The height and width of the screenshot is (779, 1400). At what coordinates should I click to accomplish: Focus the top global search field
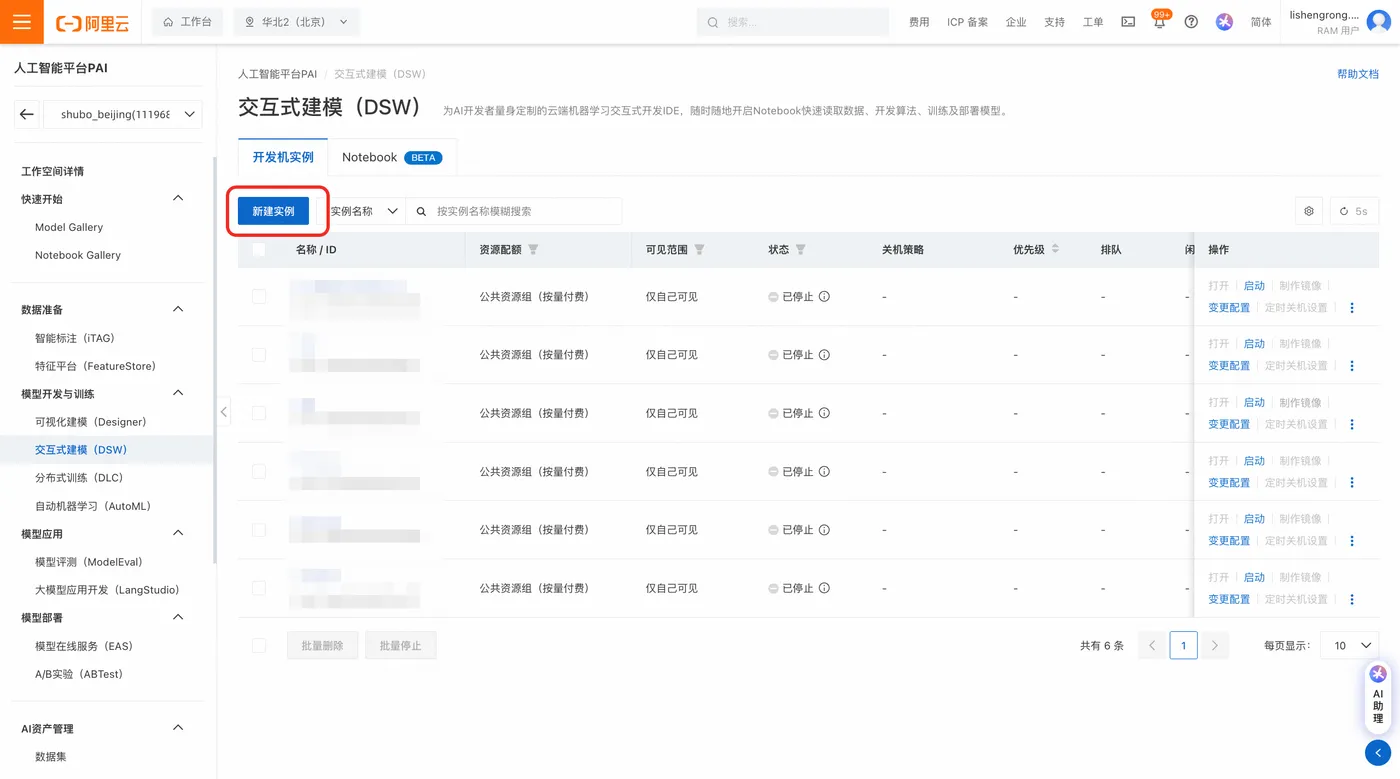[793, 22]
